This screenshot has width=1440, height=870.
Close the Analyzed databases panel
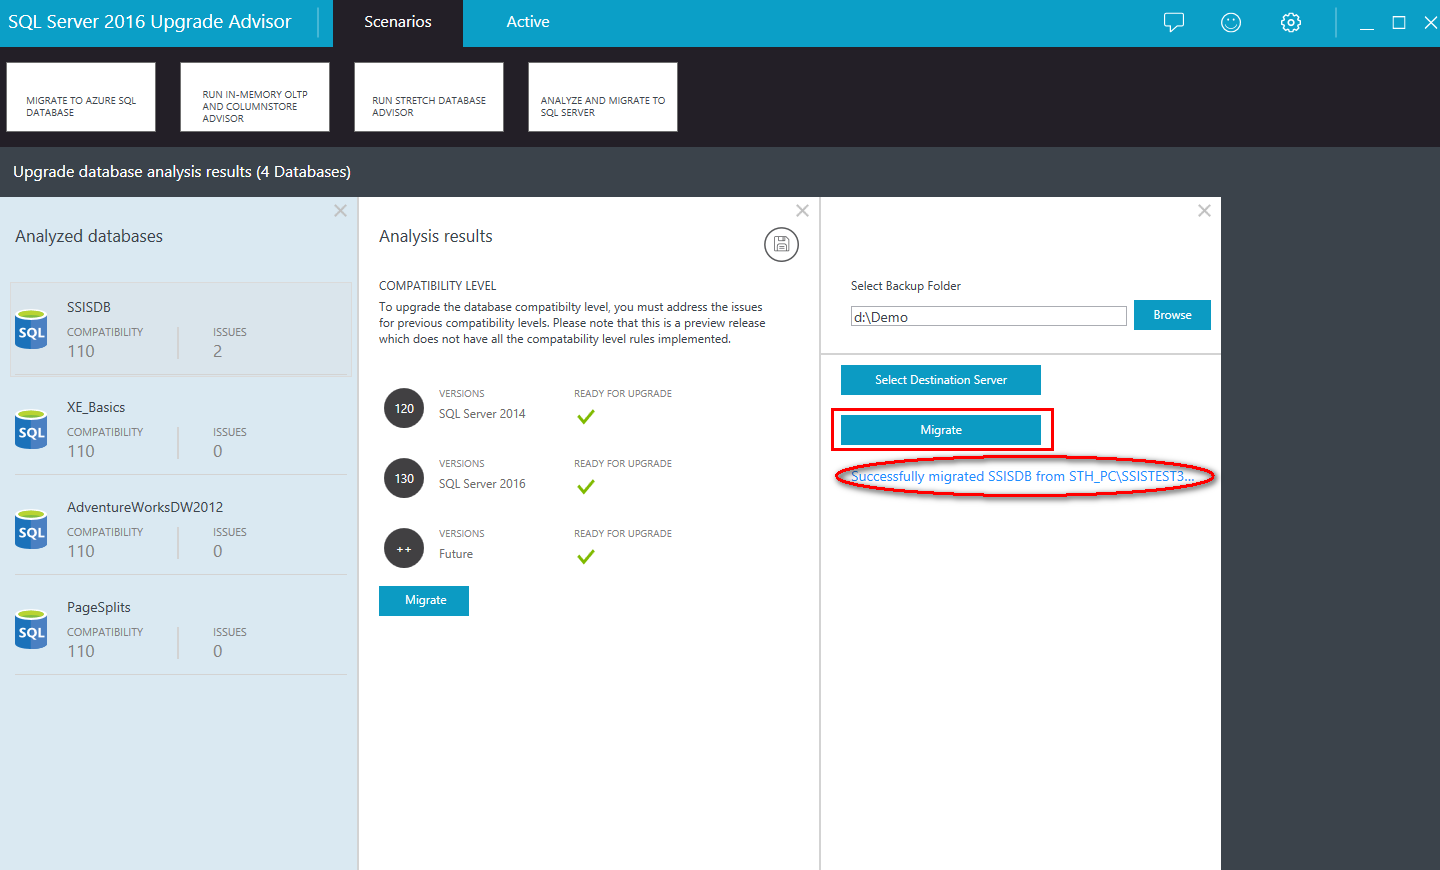coord(340,211)
